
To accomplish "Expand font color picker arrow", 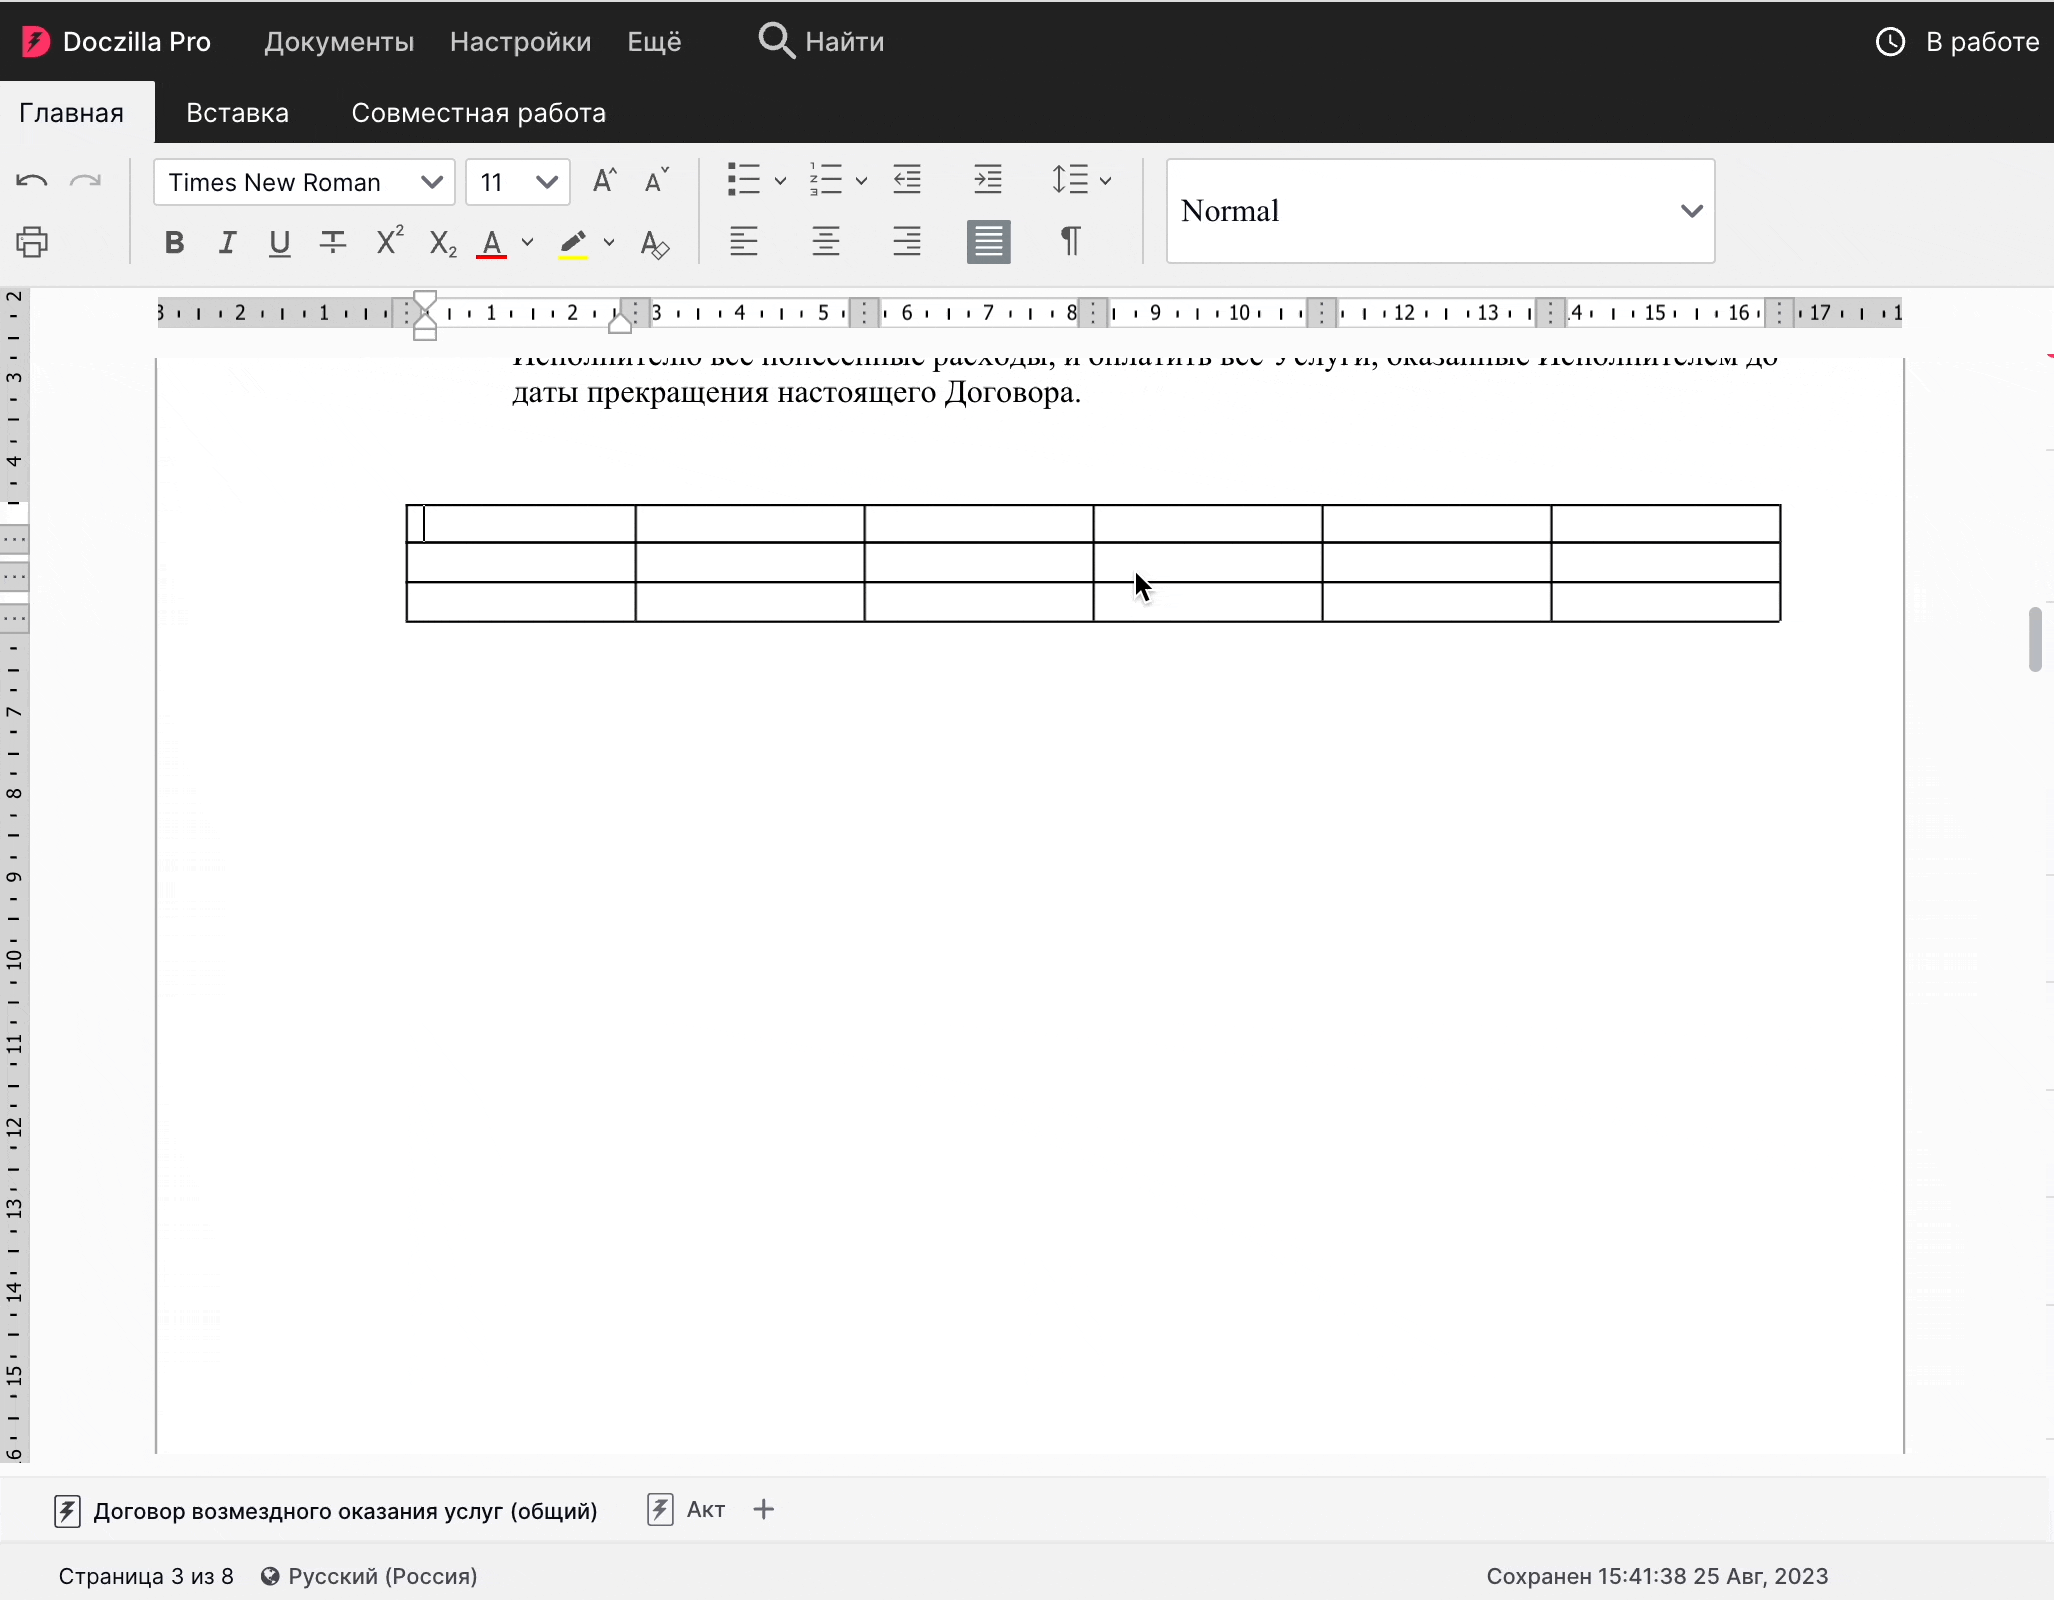I will tap(528, 242).
